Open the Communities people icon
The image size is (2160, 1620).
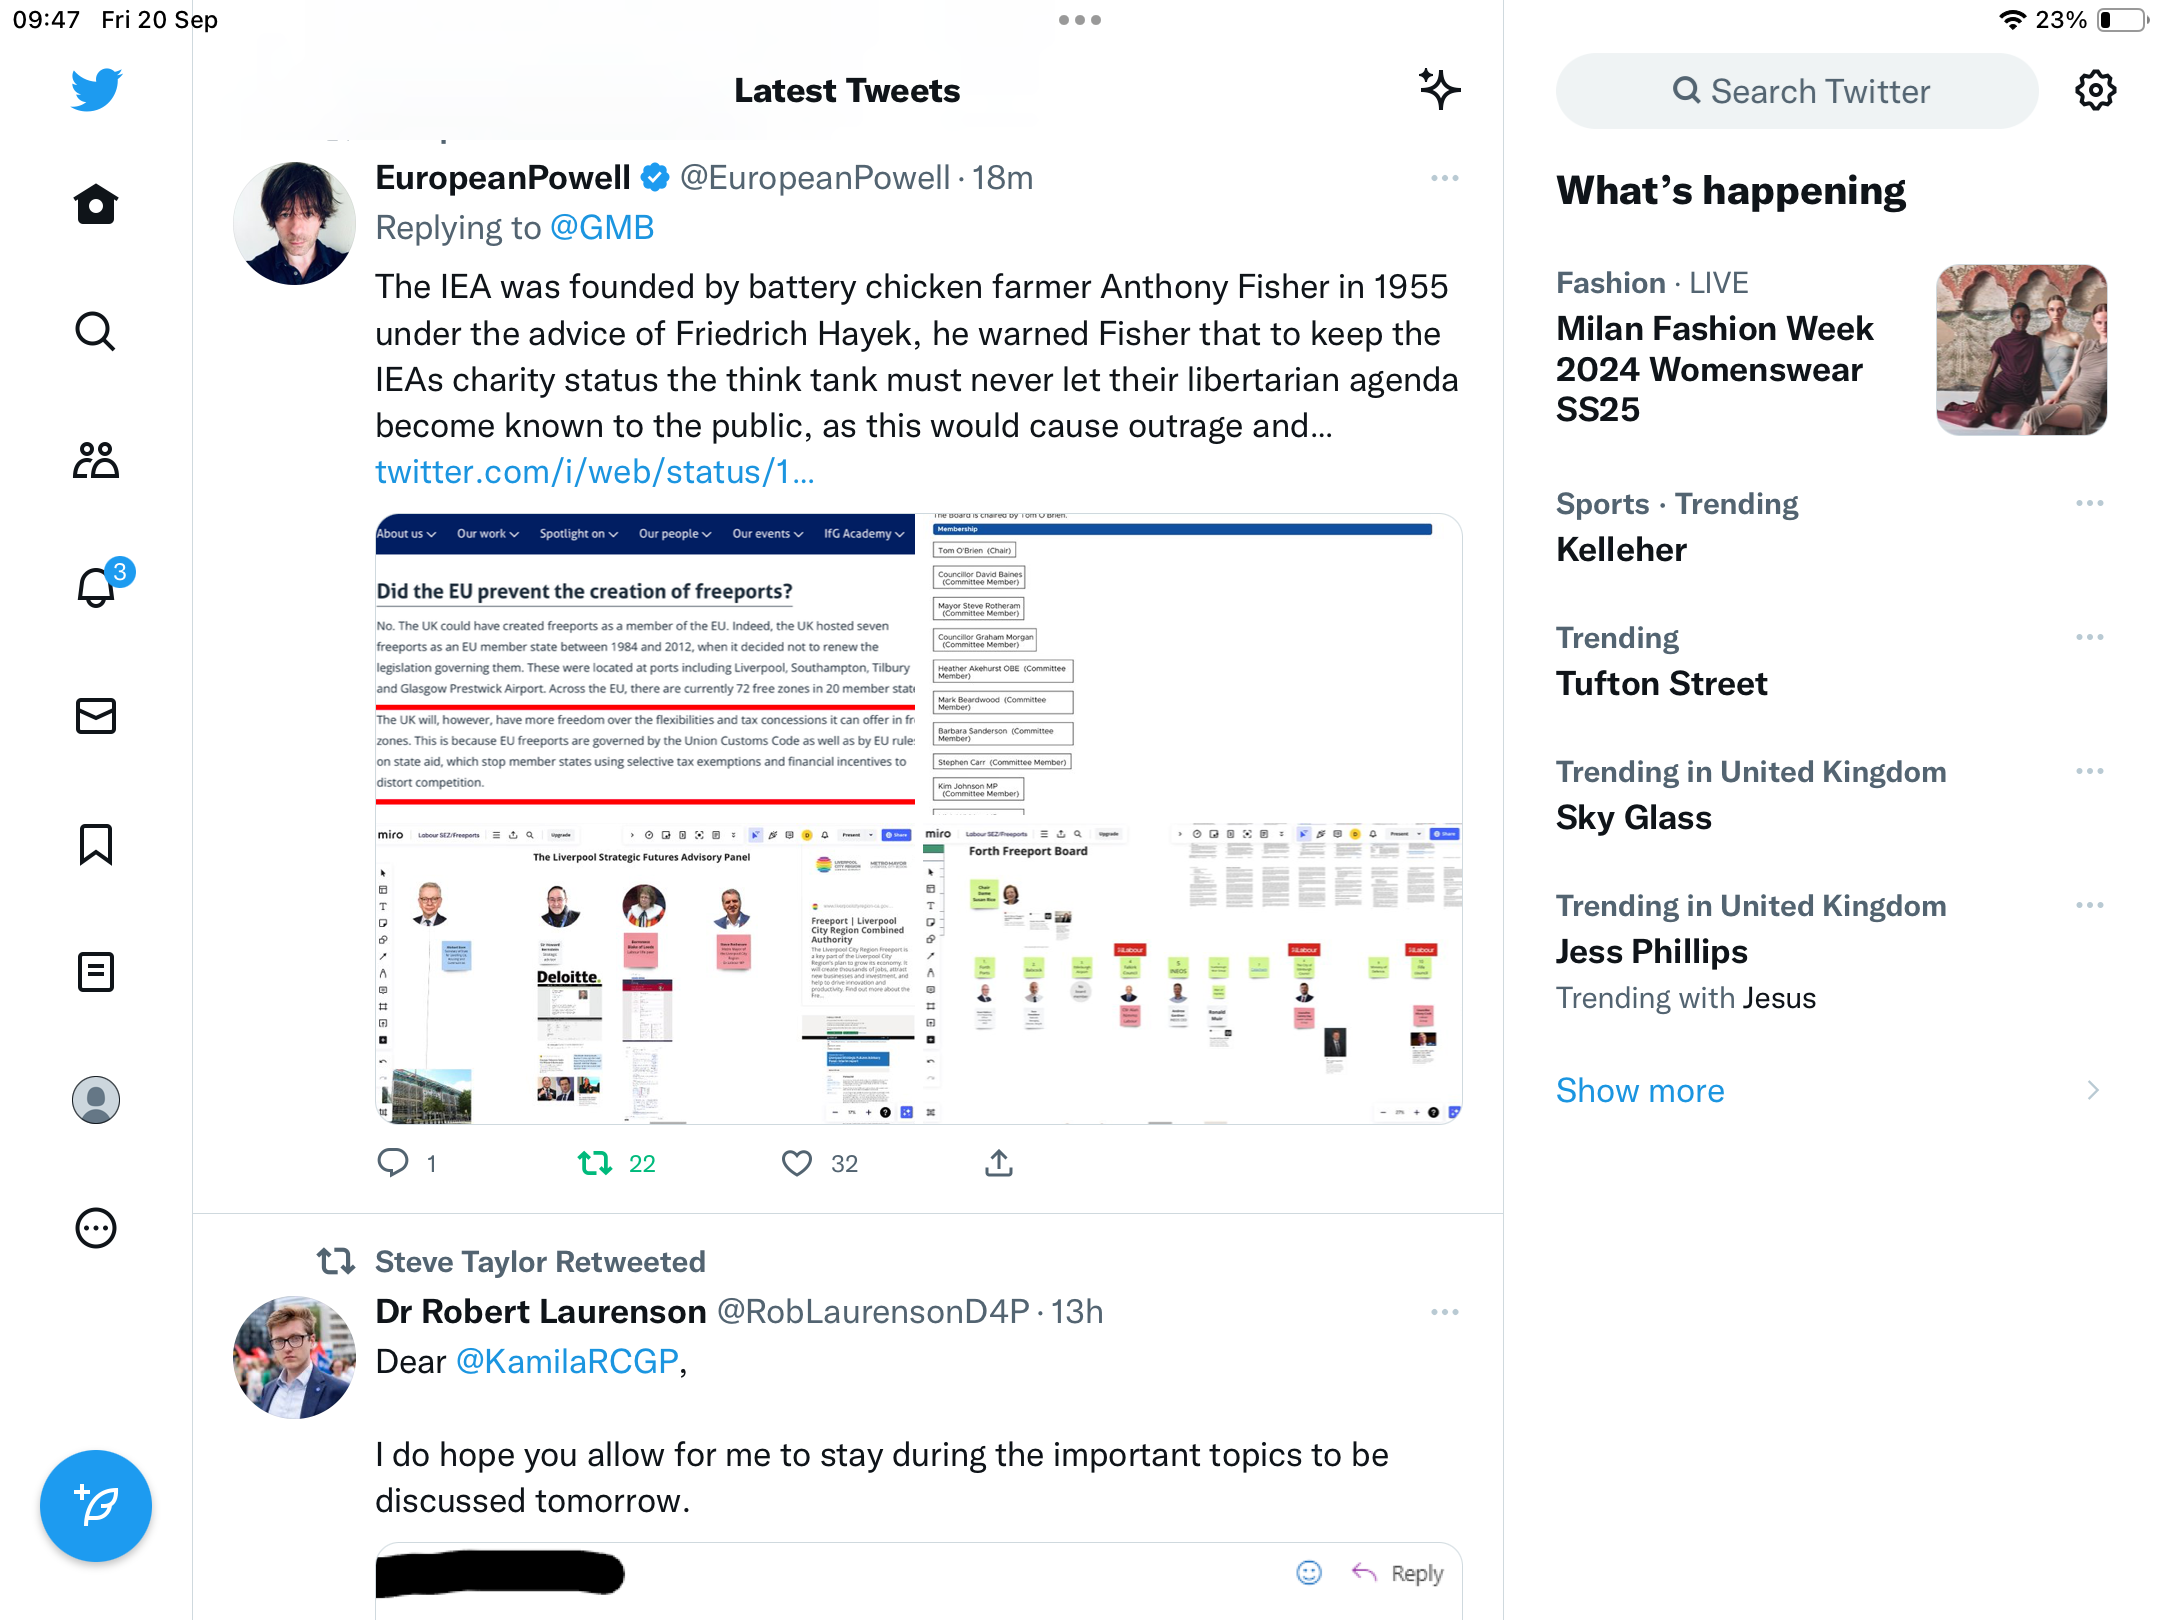point(96,460)
